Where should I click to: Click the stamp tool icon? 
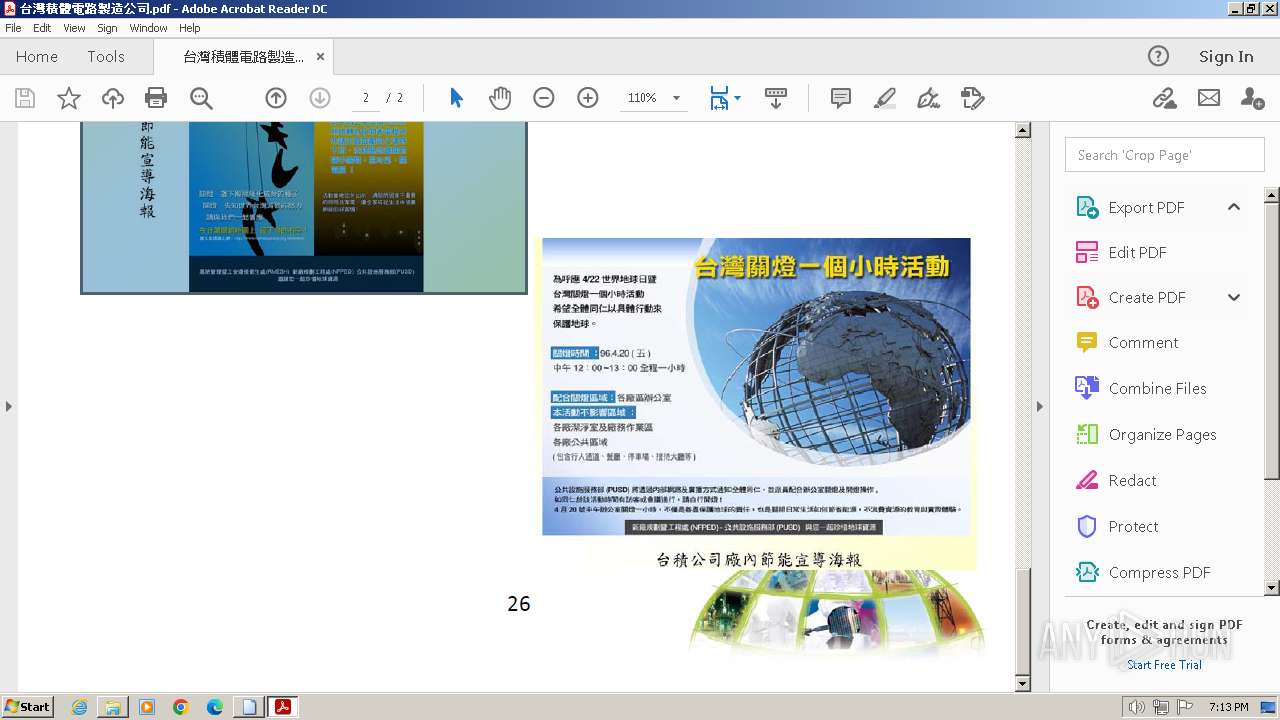[x=972, y=98]
